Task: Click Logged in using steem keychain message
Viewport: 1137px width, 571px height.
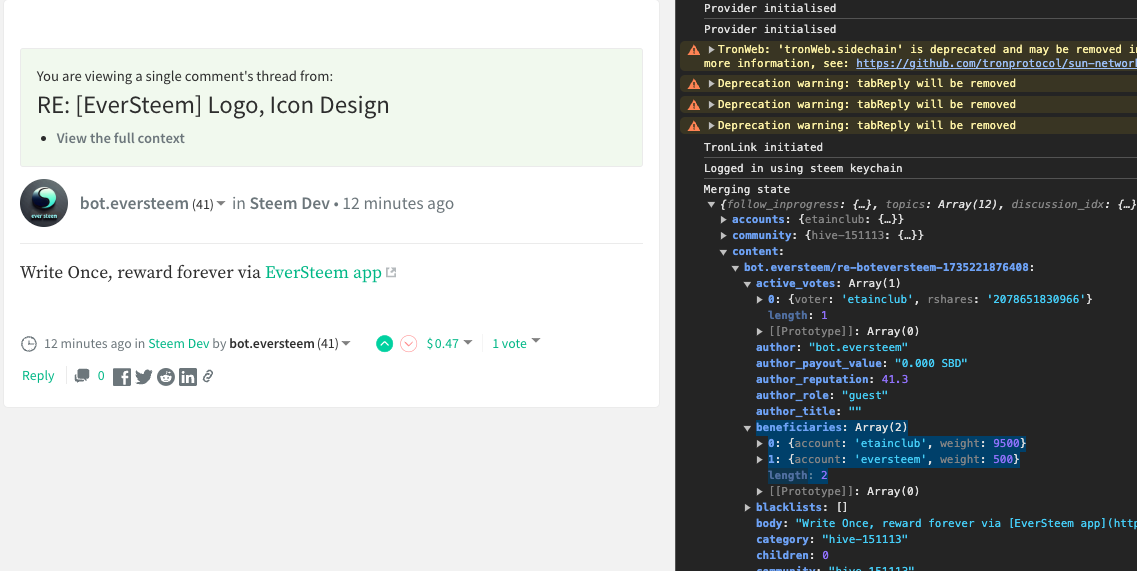Action: (803, 168)
